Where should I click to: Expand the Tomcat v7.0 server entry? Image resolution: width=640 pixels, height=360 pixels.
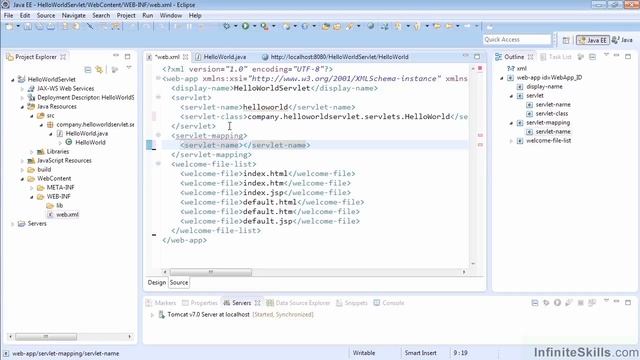152,315
